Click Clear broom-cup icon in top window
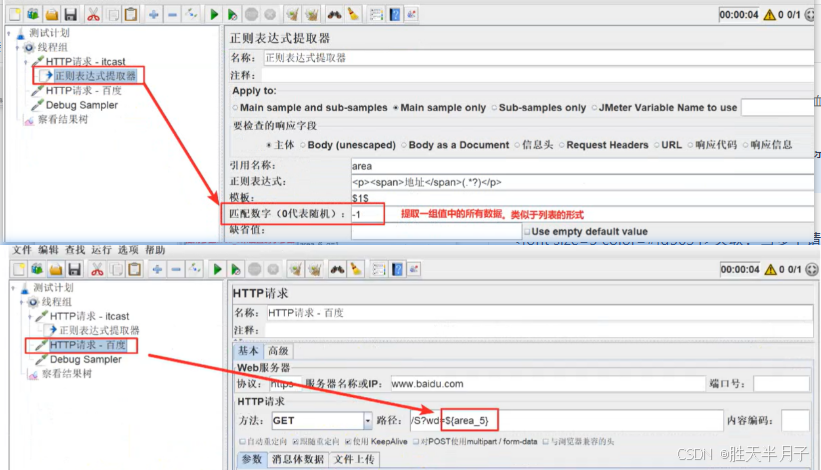Viewport: 821px width, 470px height. click(293, 15)
